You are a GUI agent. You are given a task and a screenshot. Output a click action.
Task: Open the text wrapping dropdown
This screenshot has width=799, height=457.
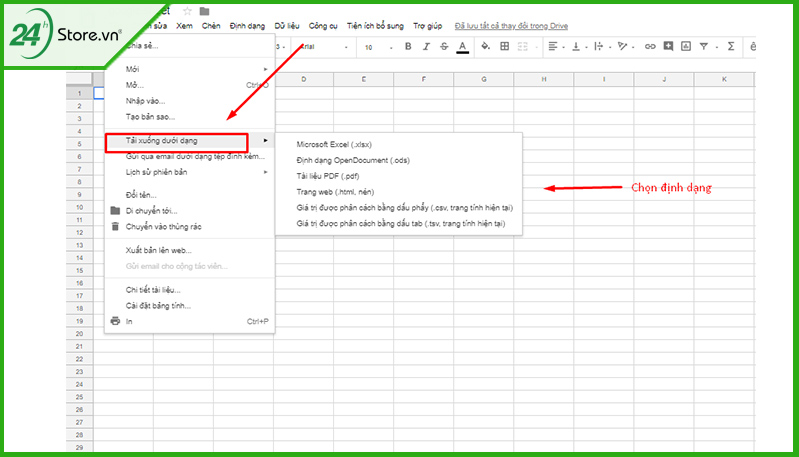point(601,46)
